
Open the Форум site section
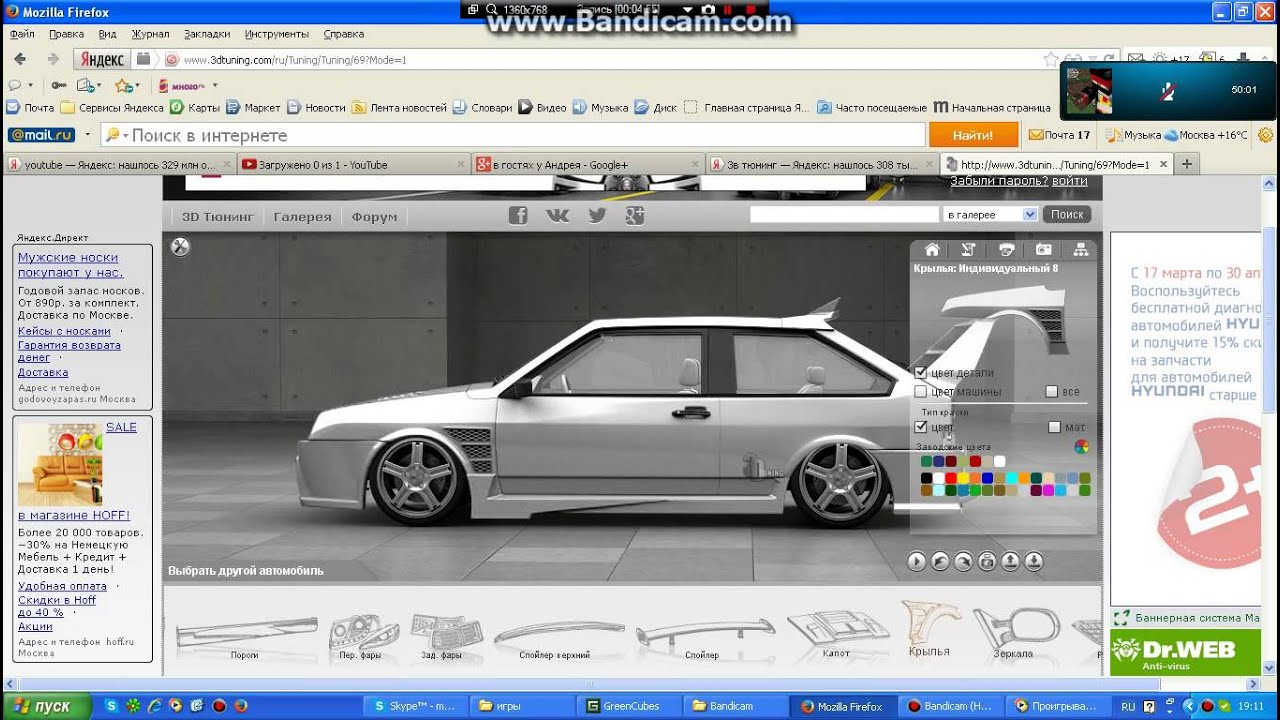tap(374, 216)
